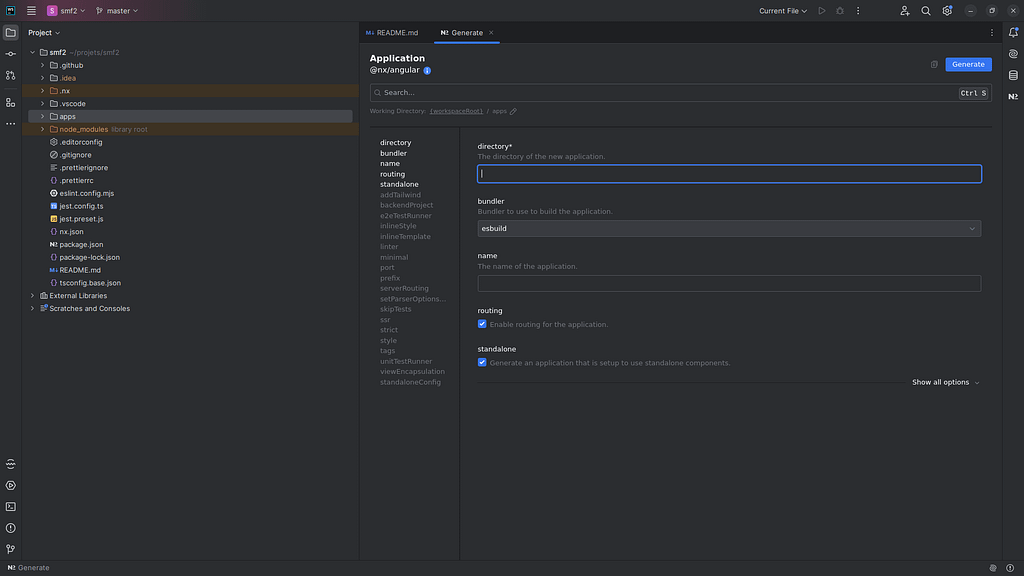Run the current file
1024x576 pixels.
click(x=822, y=10)
